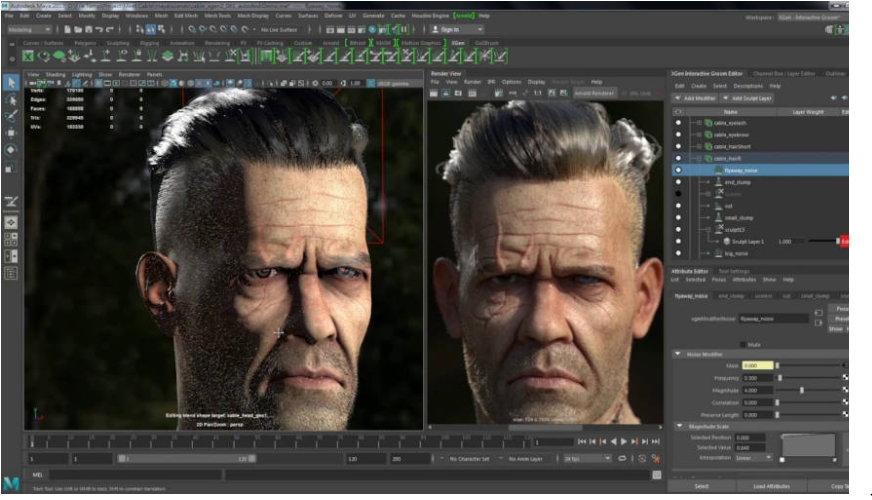Choose the Lasso select tool
The height and width of the screenshot is (500, 872).
pos(11,100)
